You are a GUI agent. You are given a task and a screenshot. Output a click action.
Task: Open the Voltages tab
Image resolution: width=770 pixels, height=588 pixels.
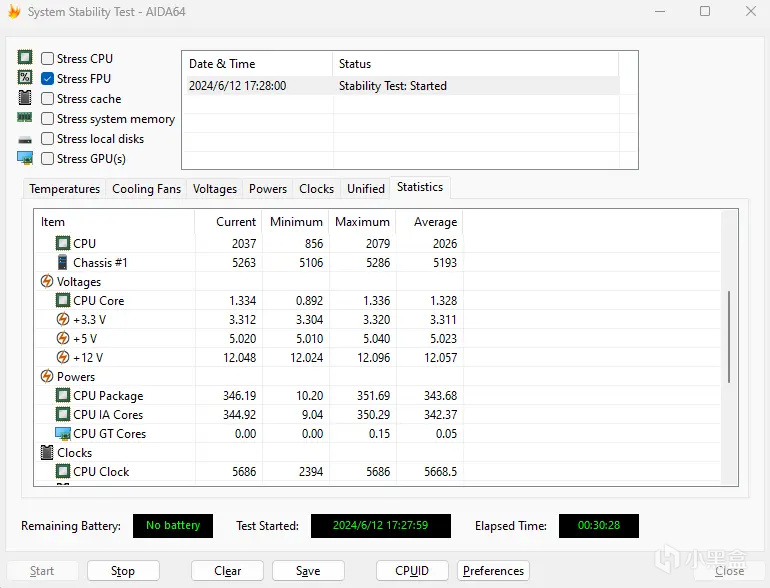pyautogui.click(x=215, y=189)
